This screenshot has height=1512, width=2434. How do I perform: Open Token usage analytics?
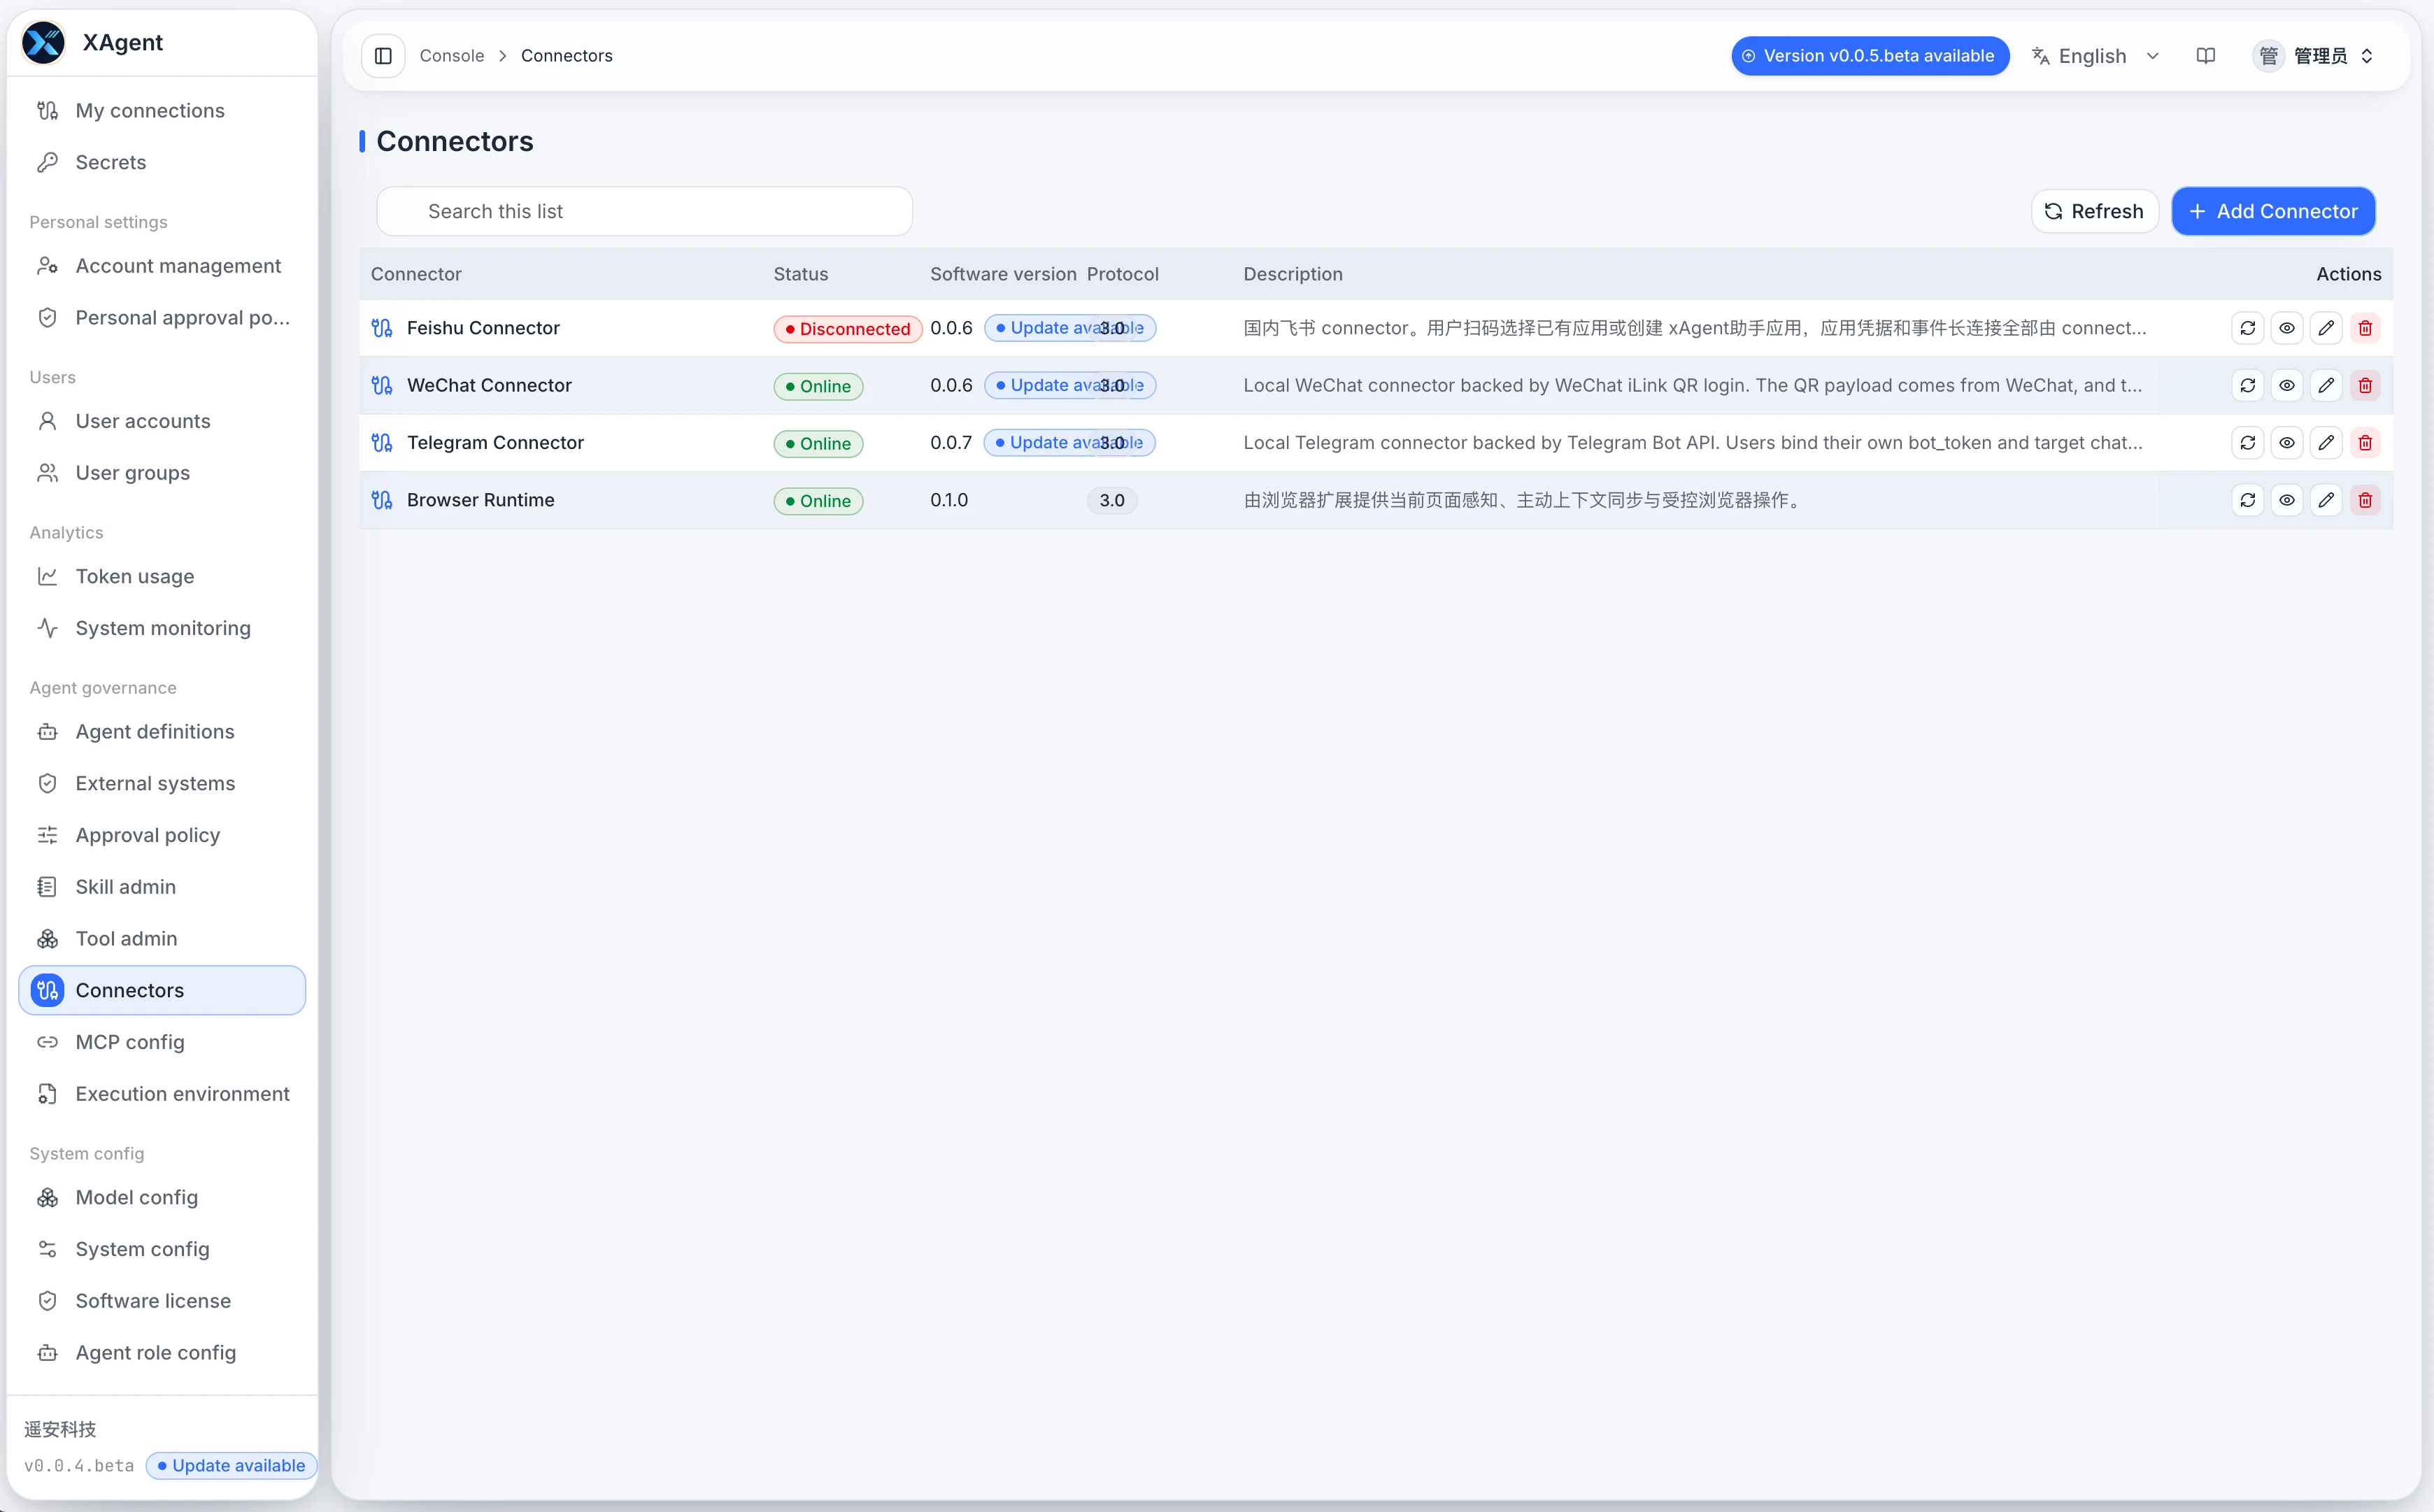pos(162,576)
